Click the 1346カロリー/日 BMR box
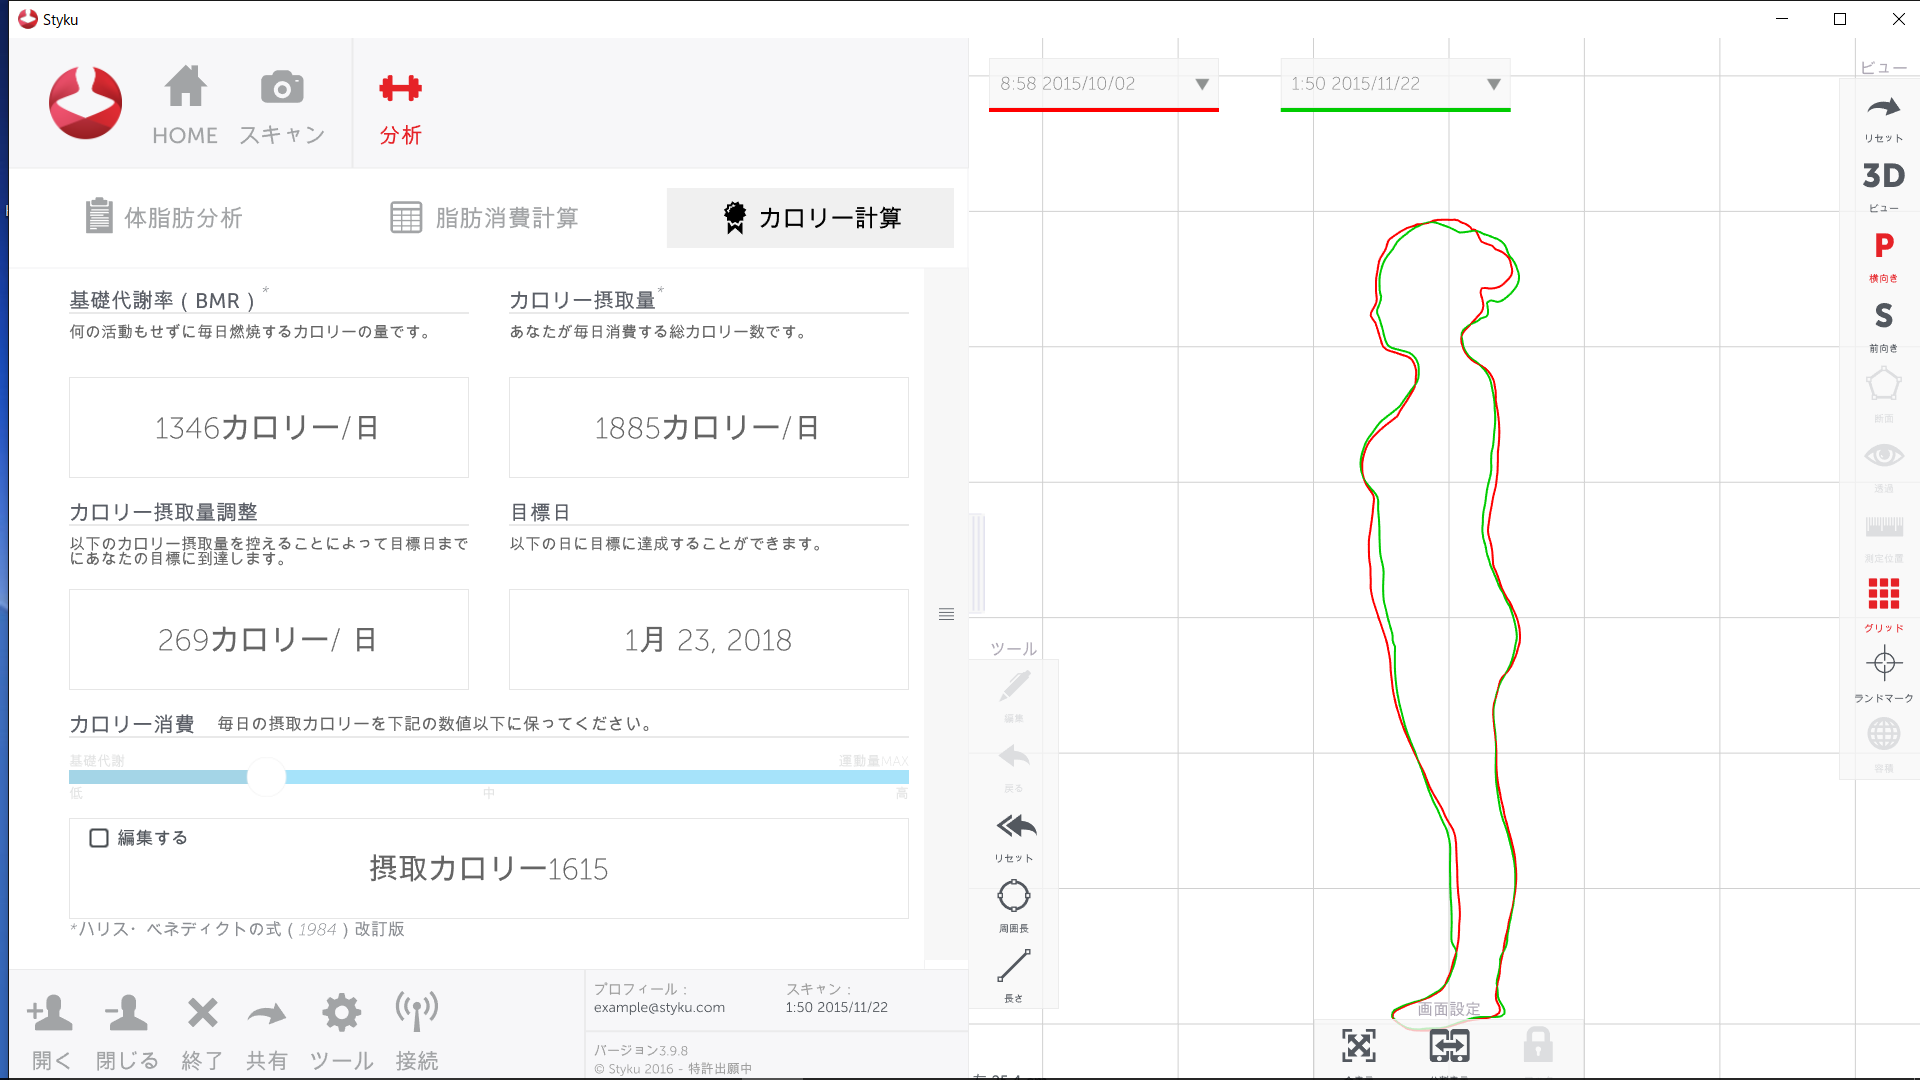The width and height of the screenshot is (1920, 1080). [269, 428]
